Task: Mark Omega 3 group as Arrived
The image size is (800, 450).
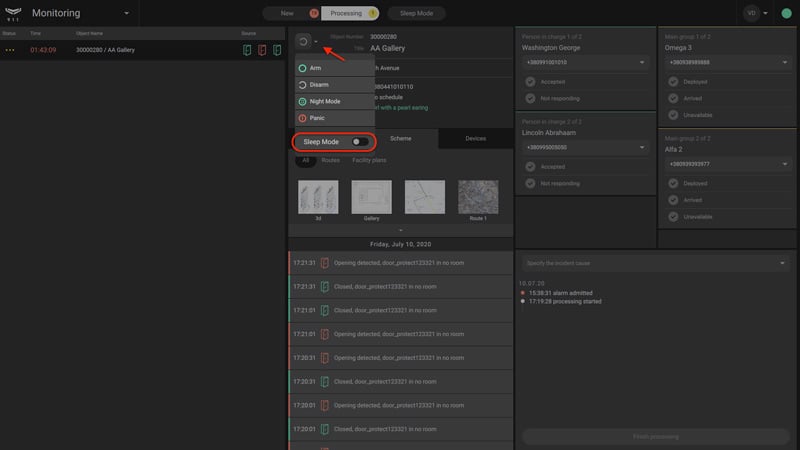Action: 673,98
